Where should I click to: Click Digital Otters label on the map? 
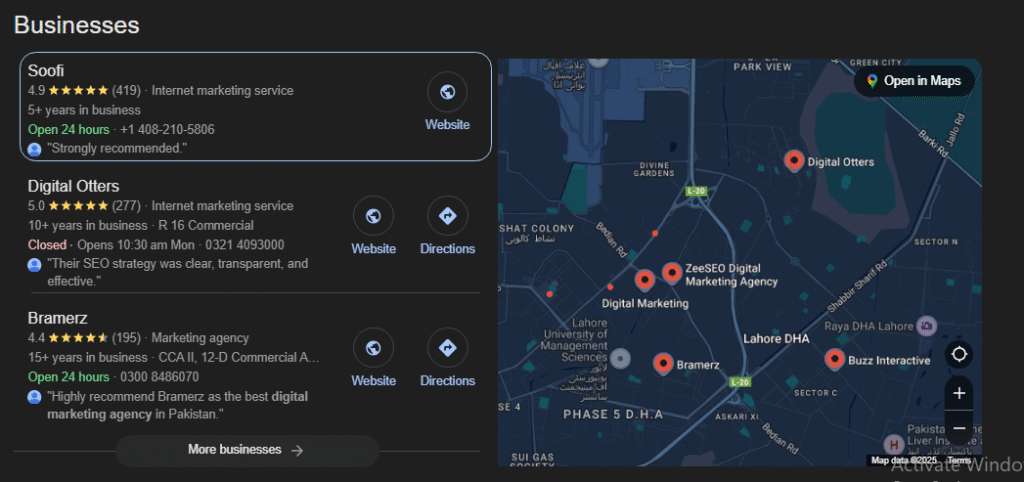(840, 162)
